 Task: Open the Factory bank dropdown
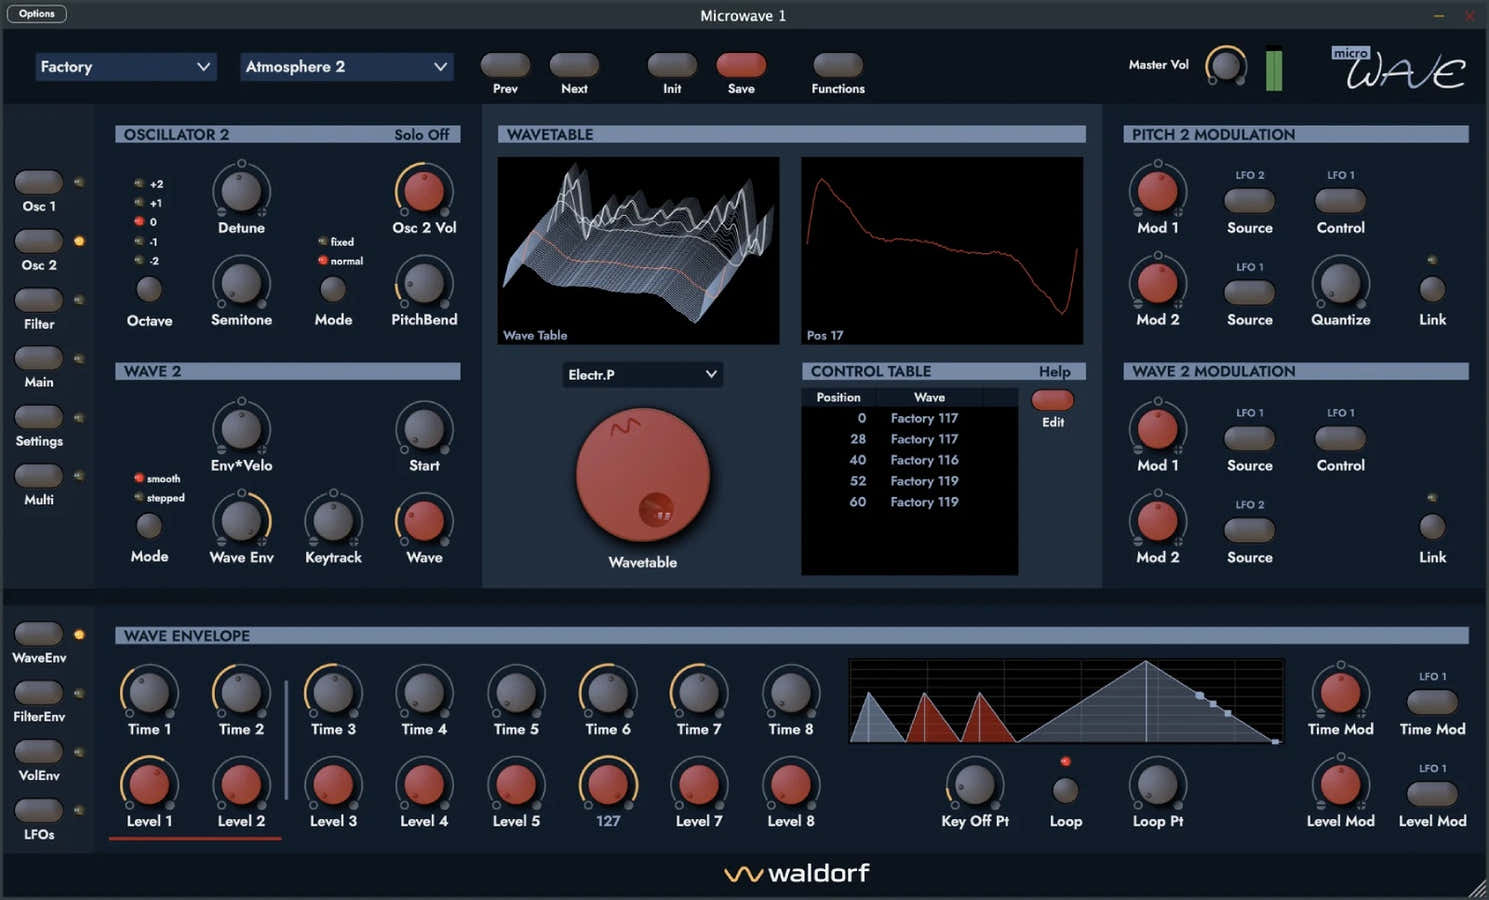pyautogui.click(x=125, y=67)
